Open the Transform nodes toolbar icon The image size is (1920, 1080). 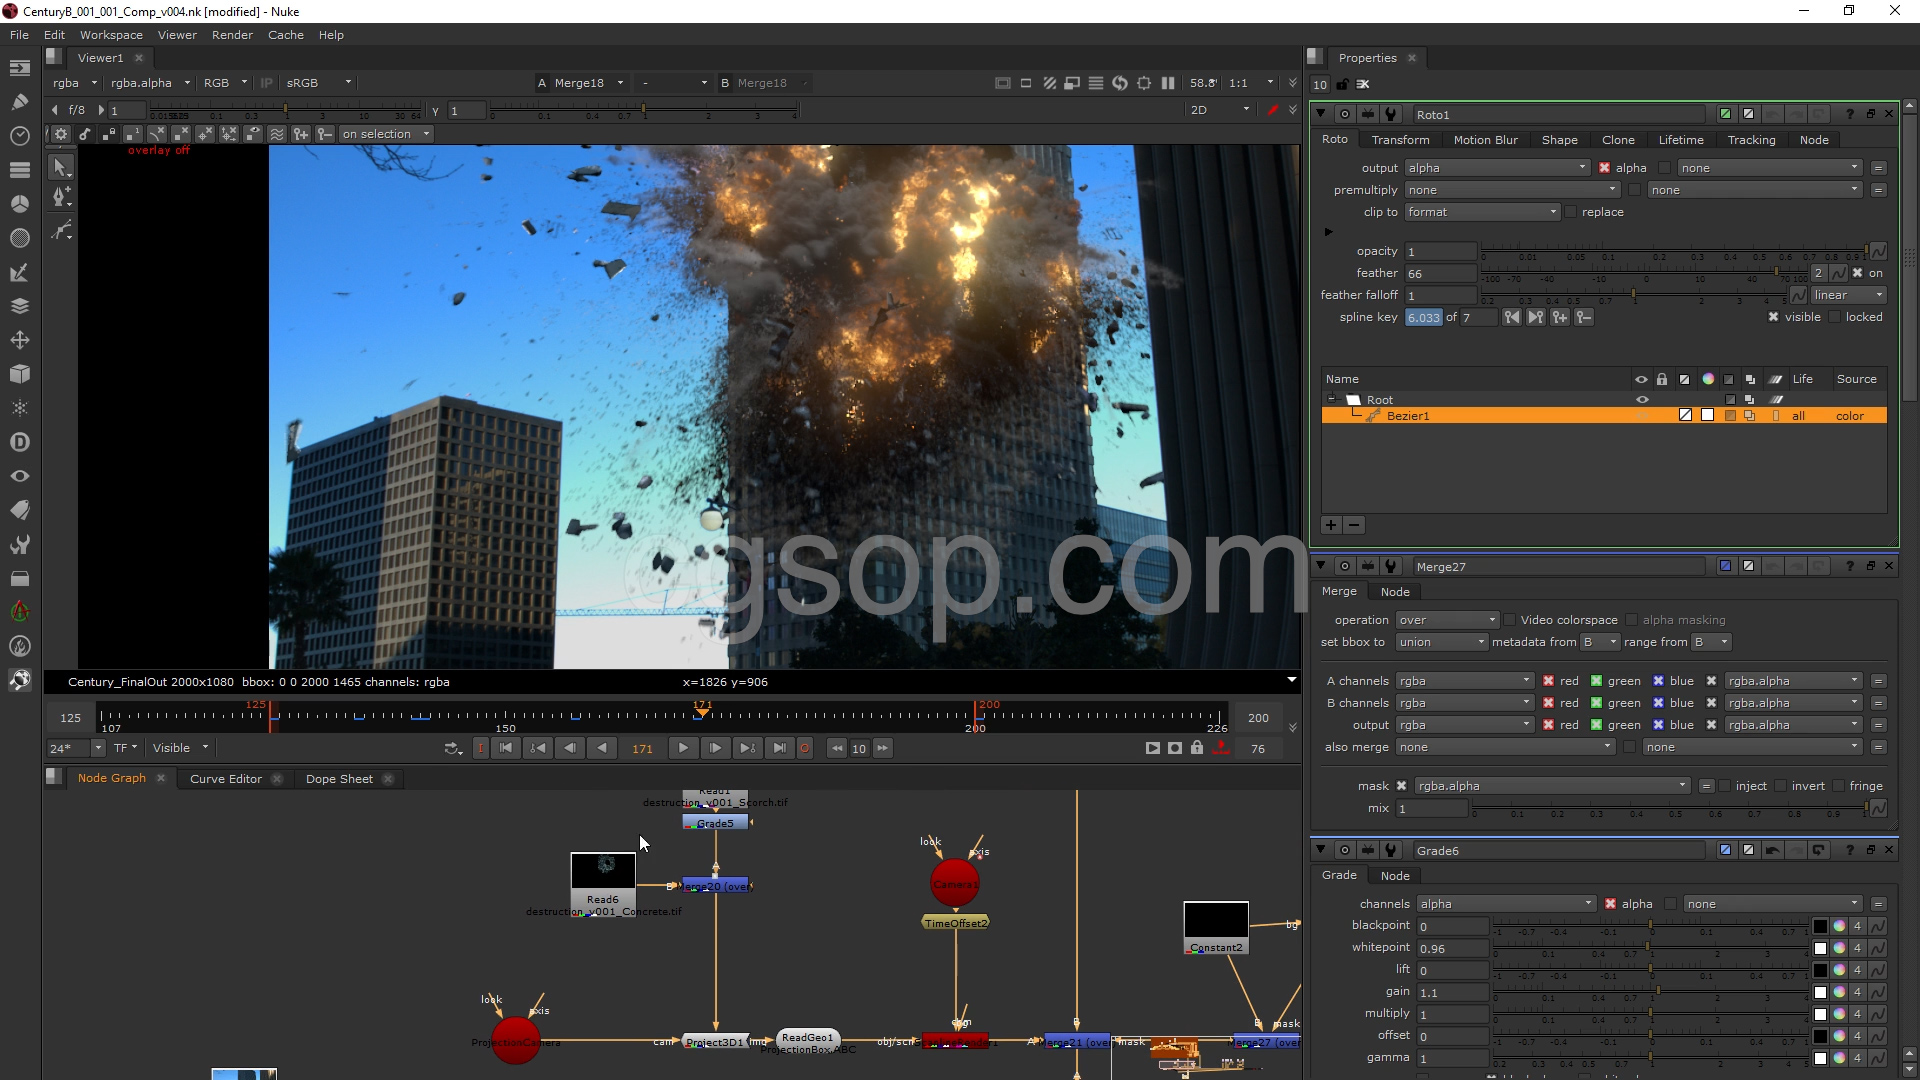point(19,340)
